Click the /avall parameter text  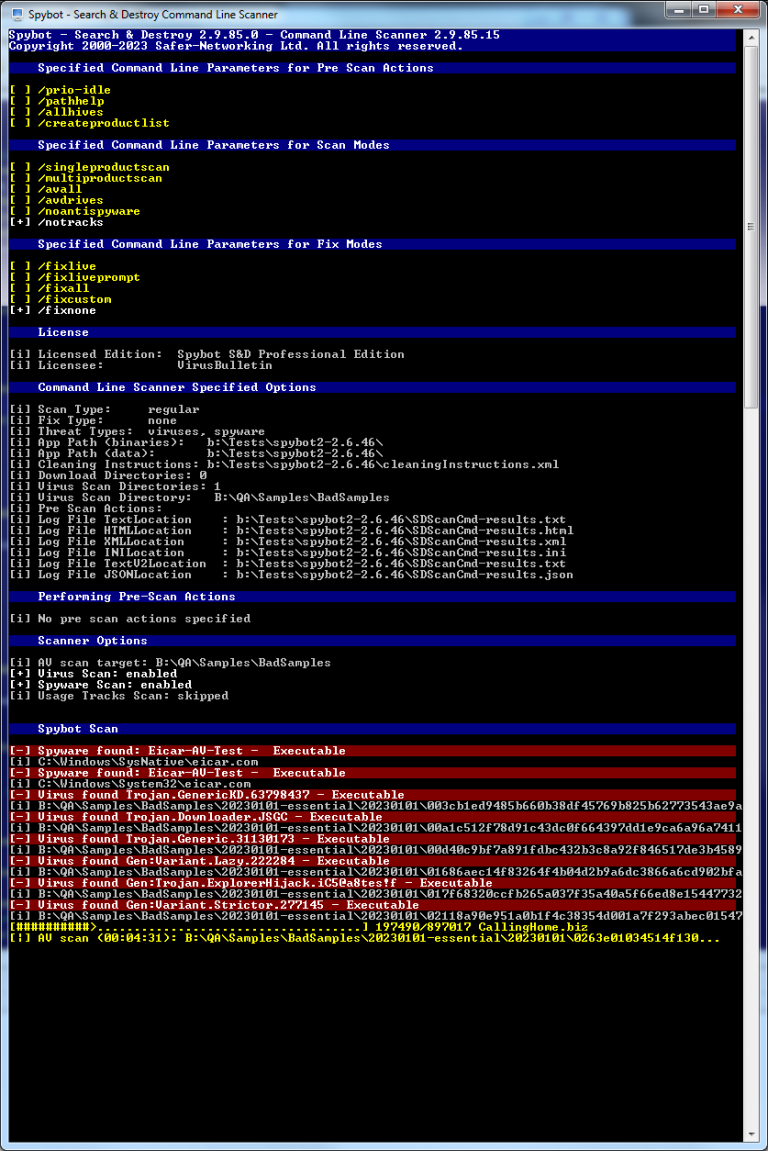59,189
